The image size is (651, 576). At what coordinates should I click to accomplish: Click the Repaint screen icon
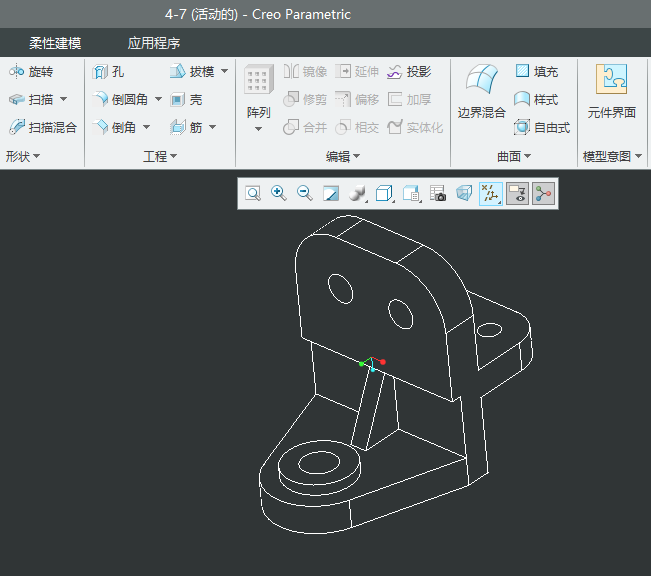(x=331, y=194)
